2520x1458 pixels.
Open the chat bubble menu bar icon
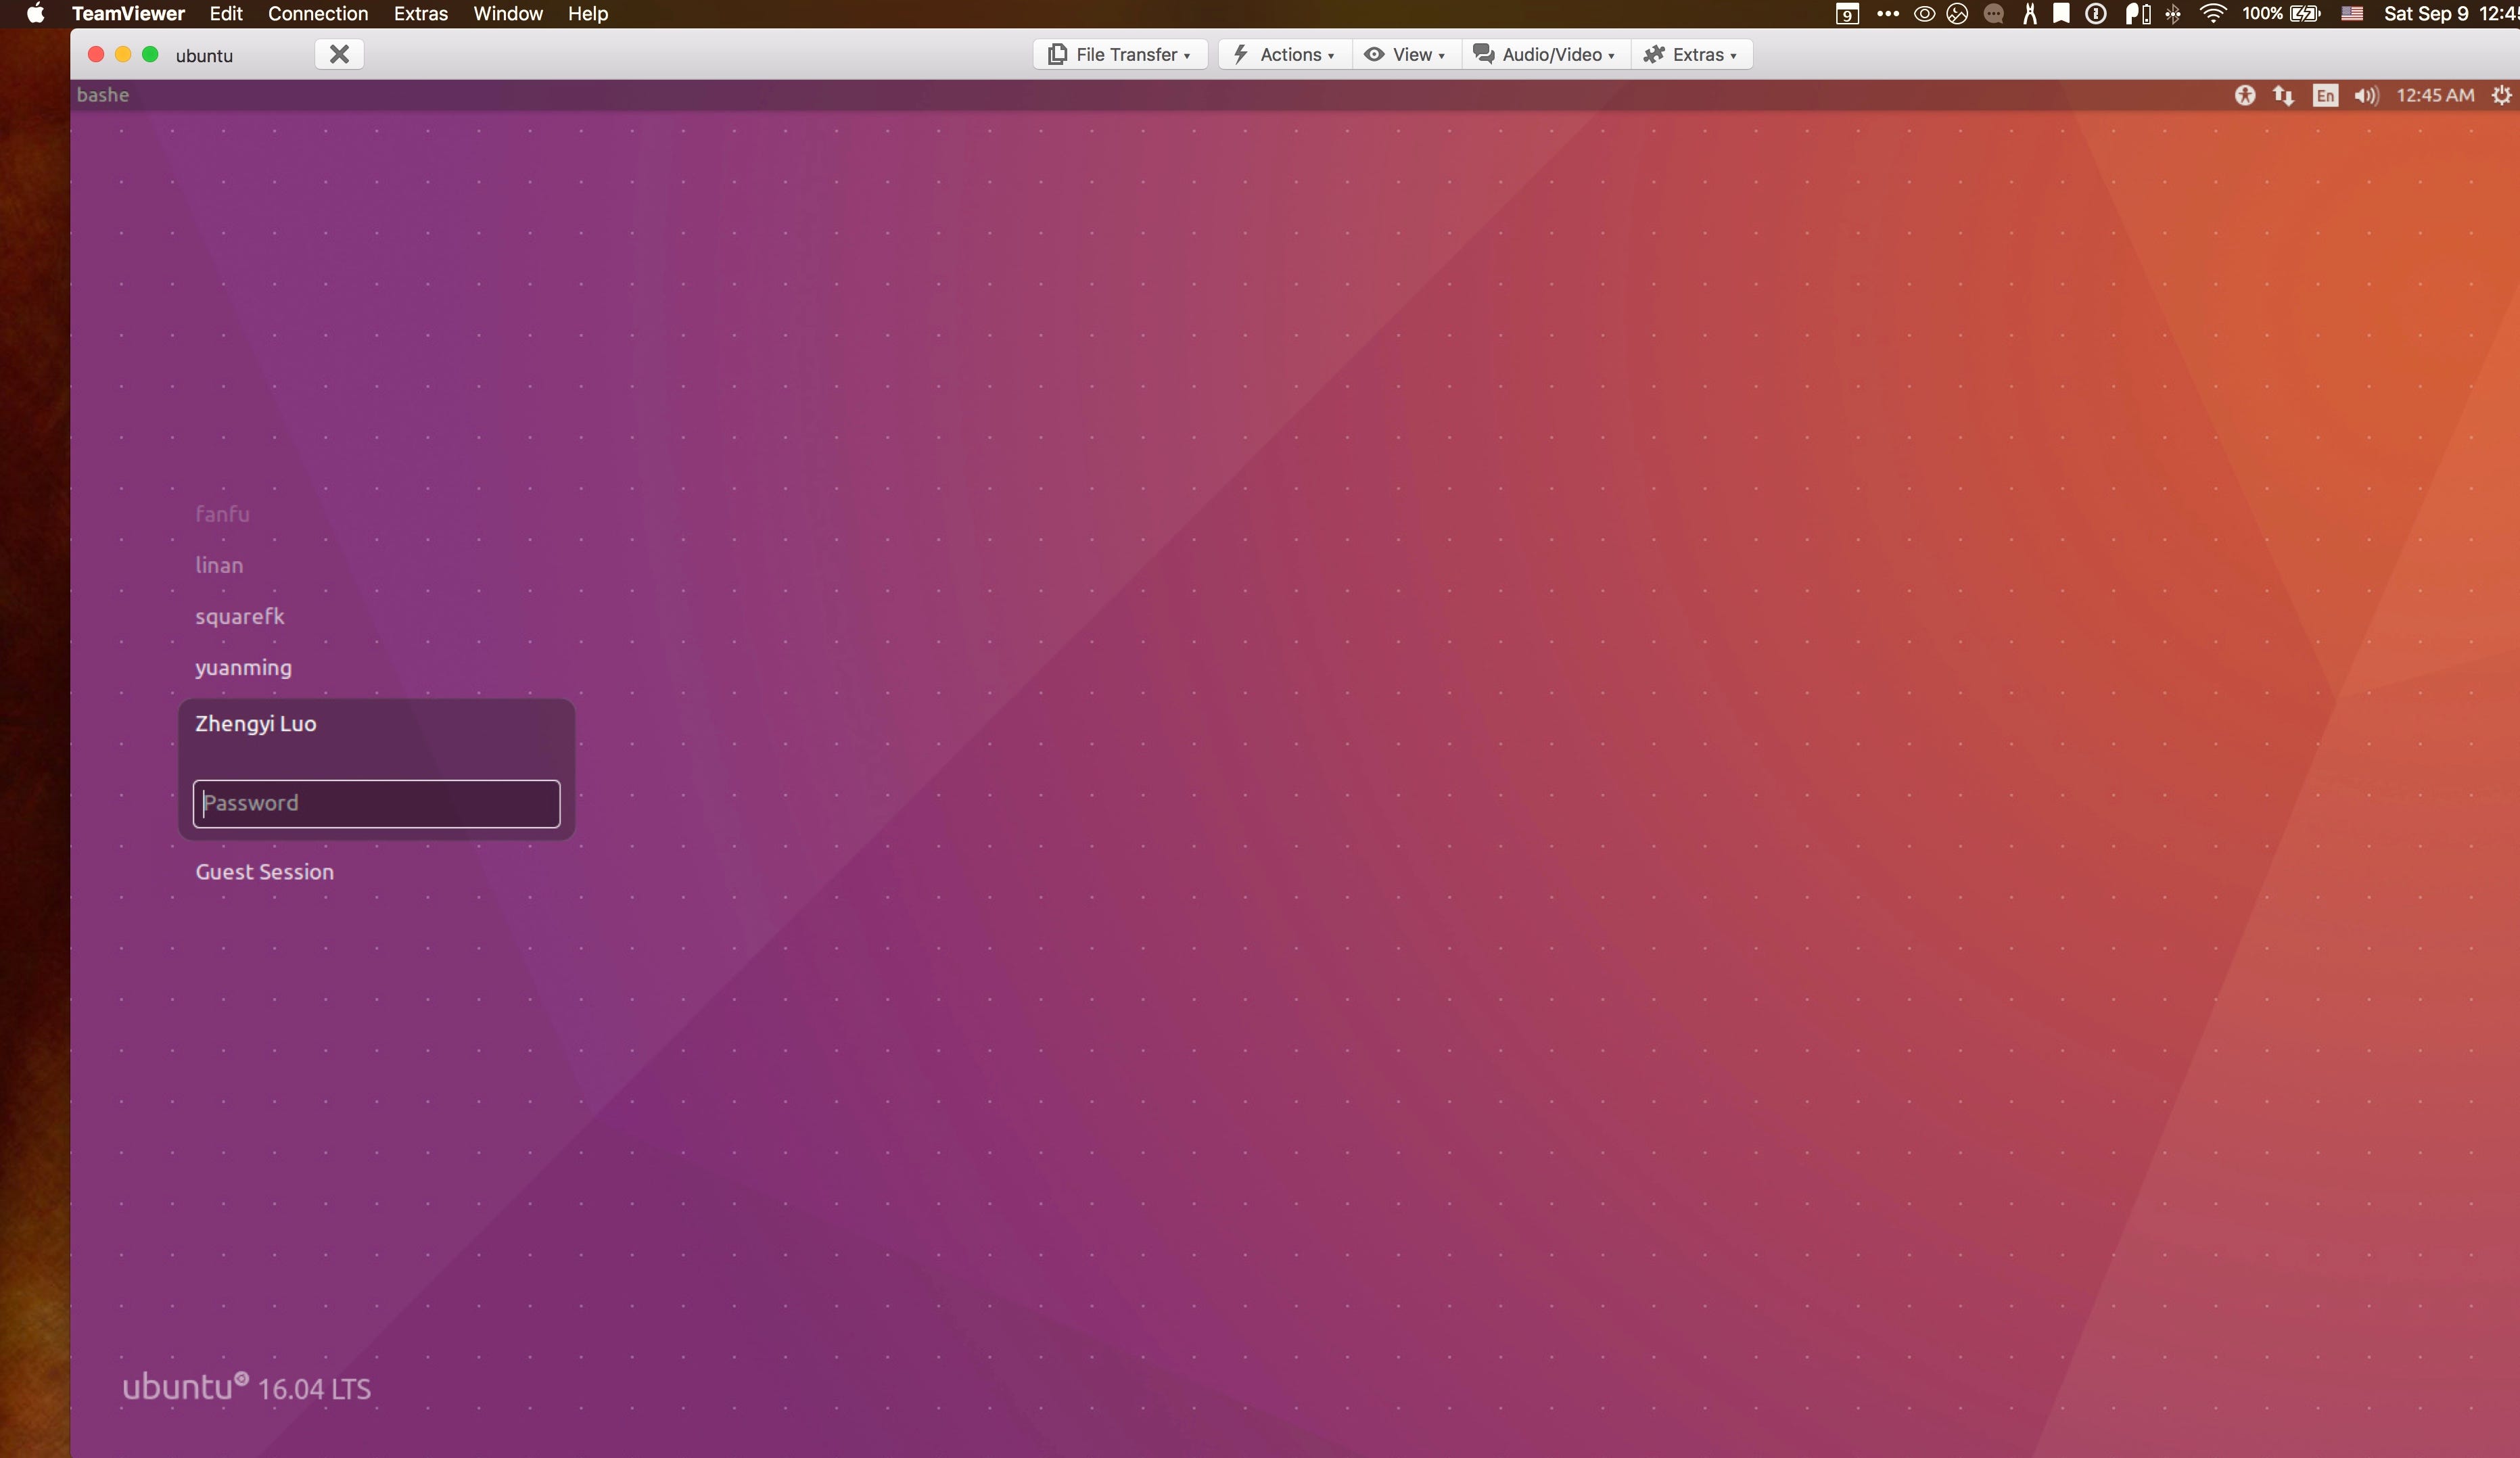click(x=1993, y=13)
